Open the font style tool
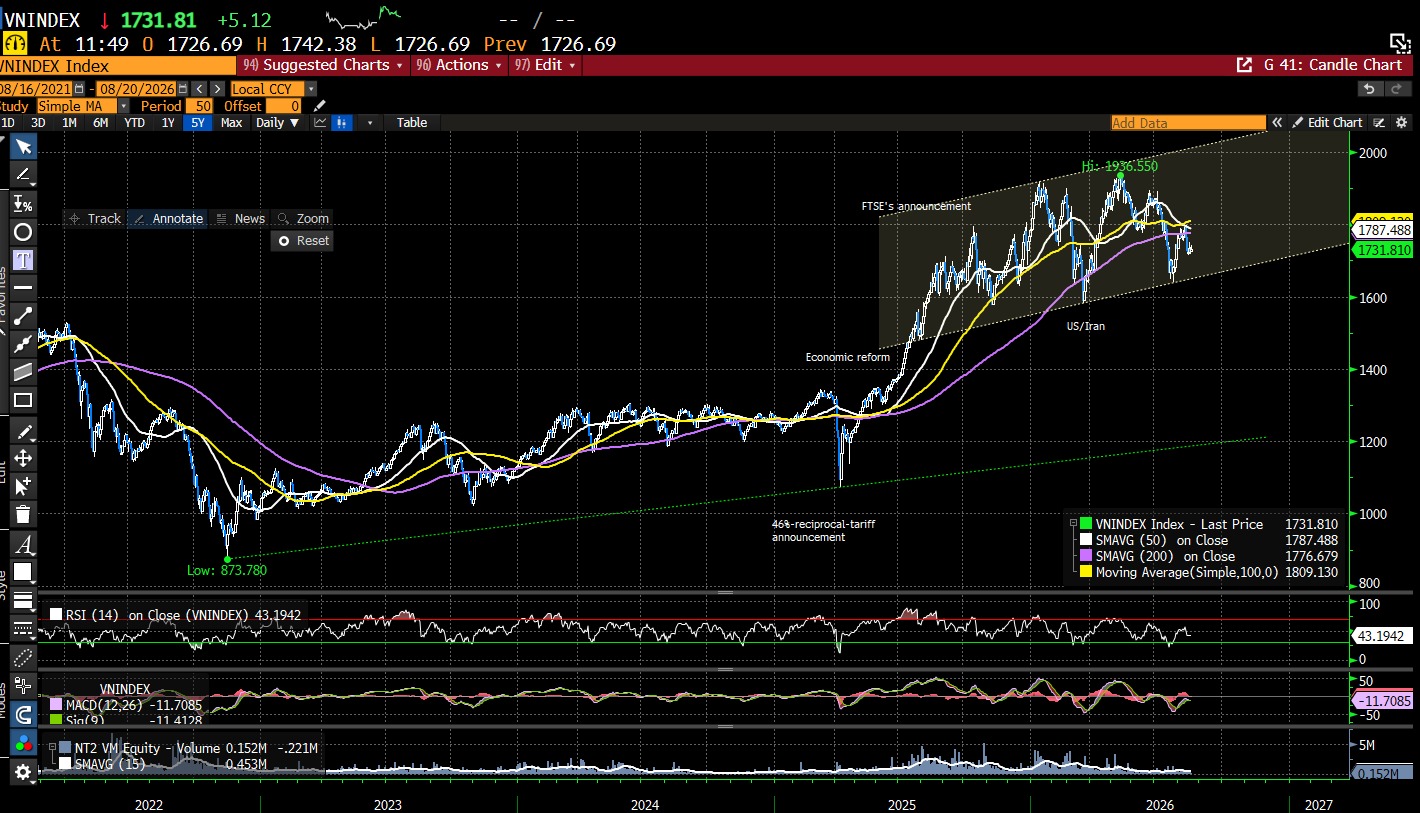The width and height of the screenshot is (1420, 813). [22, 545]
